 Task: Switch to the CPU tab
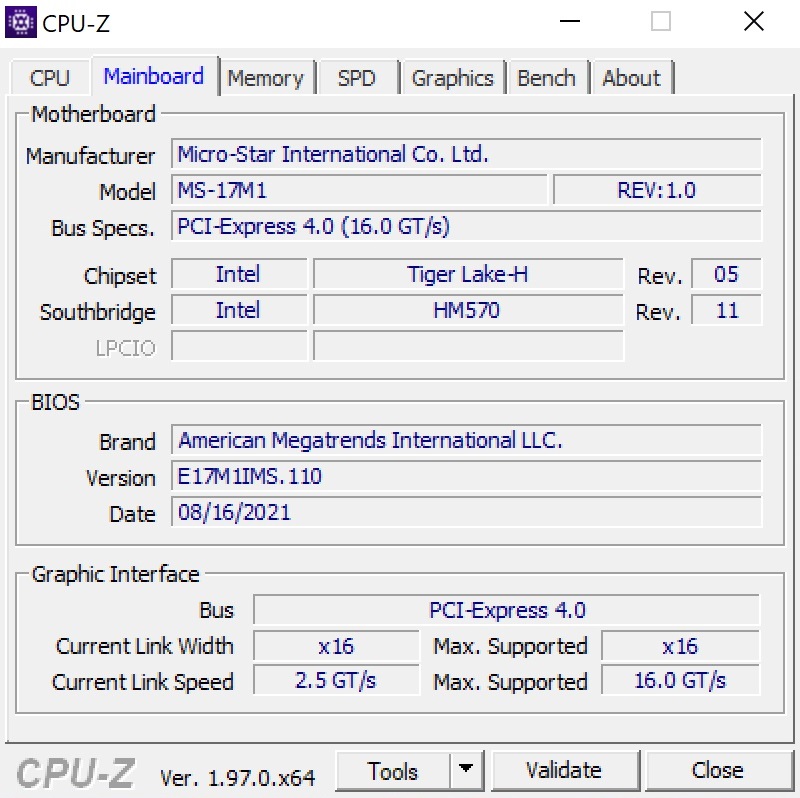49,78
